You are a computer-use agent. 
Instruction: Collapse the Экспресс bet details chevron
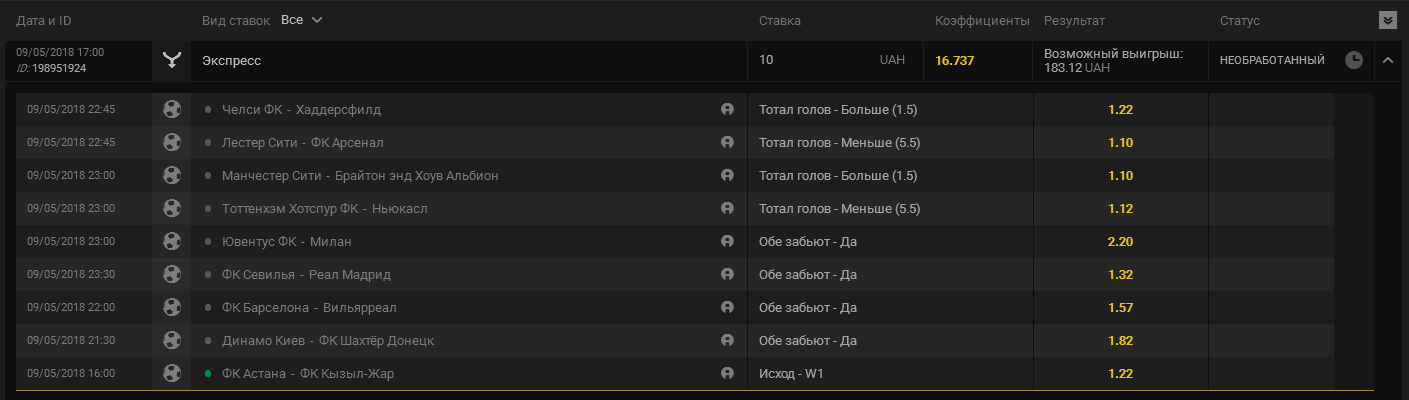[x=1388, y=60]
